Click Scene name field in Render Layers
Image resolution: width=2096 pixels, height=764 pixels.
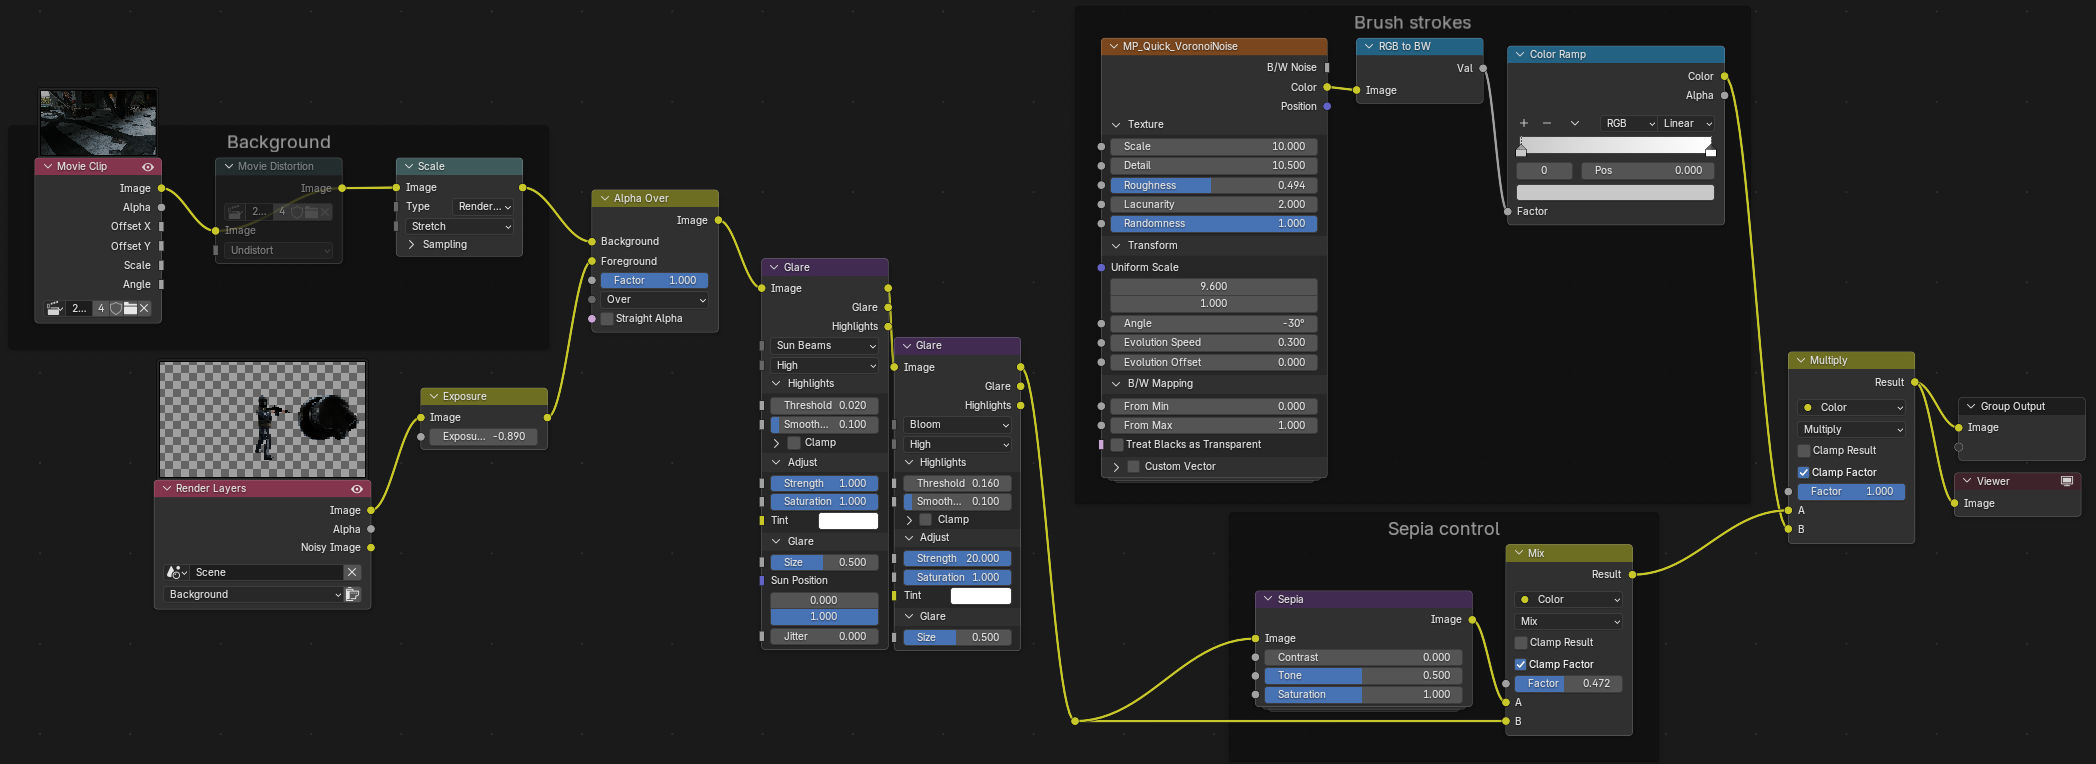[x=267, y=572]
